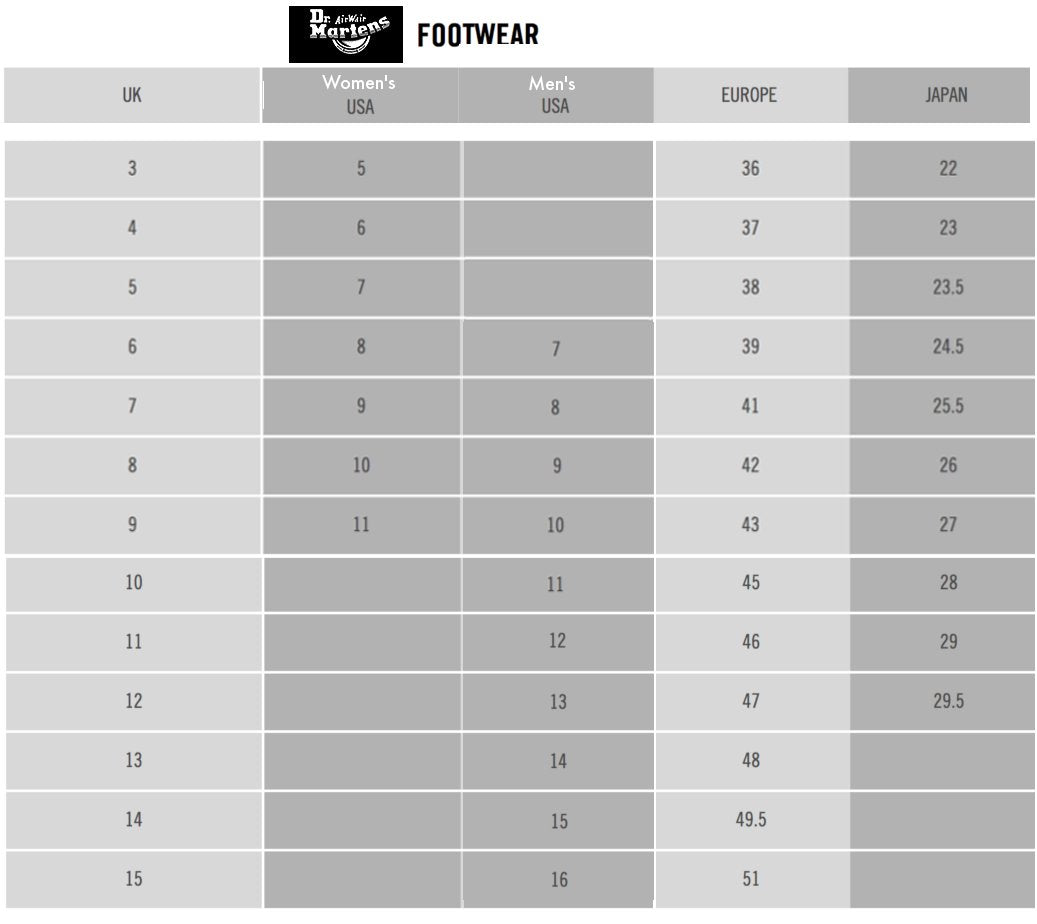Click Japan size 23.5 cell
This screenshot has width=1037, height=924.
point(948,287)
